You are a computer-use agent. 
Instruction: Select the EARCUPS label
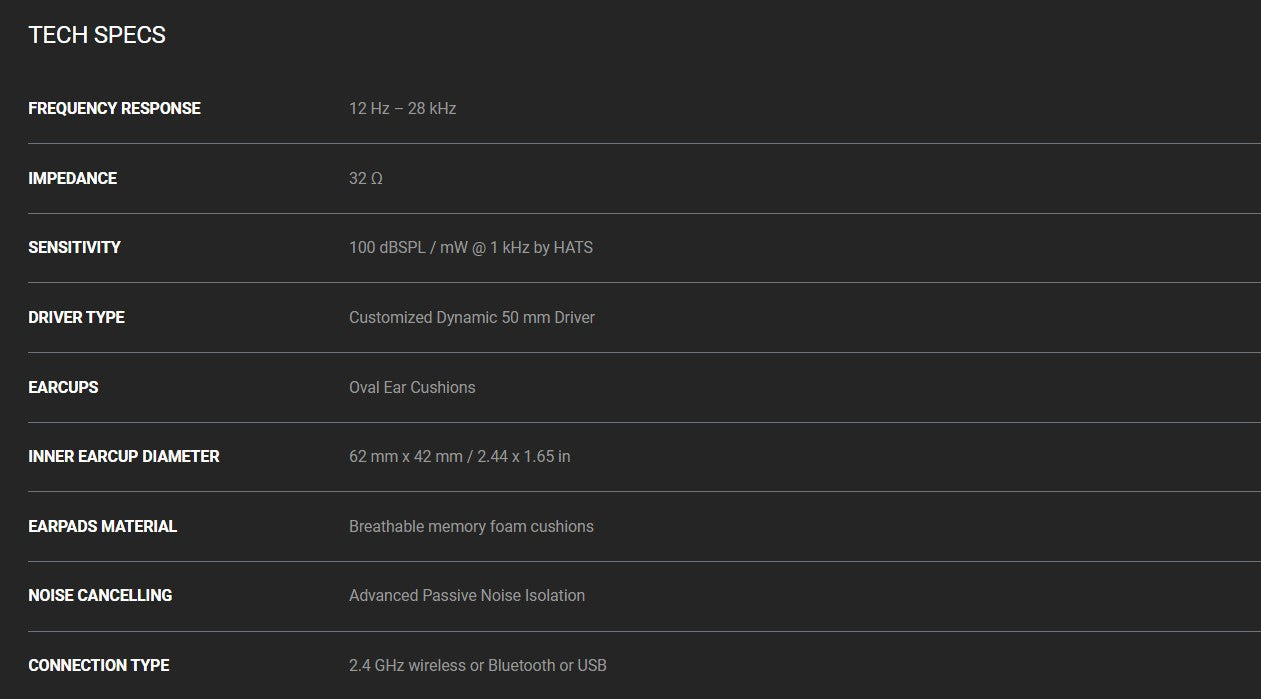[63, 387]
